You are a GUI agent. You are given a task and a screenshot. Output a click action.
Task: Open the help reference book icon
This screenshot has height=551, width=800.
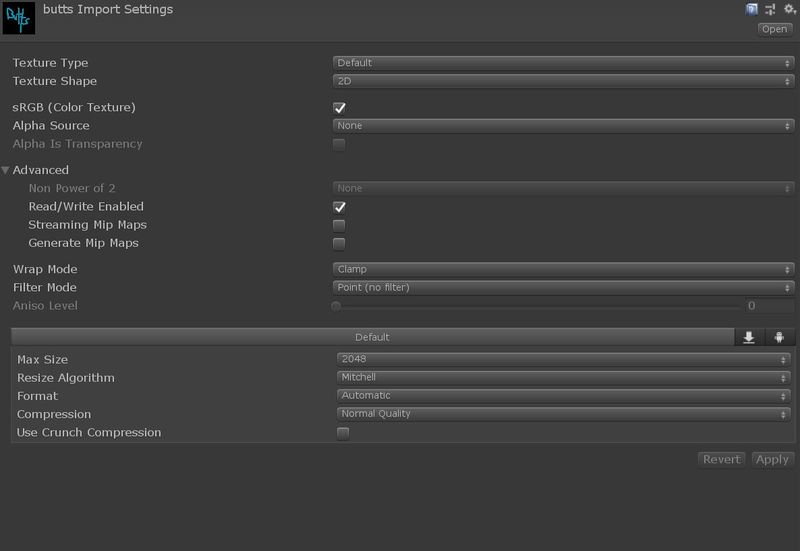tap(752, 9)
